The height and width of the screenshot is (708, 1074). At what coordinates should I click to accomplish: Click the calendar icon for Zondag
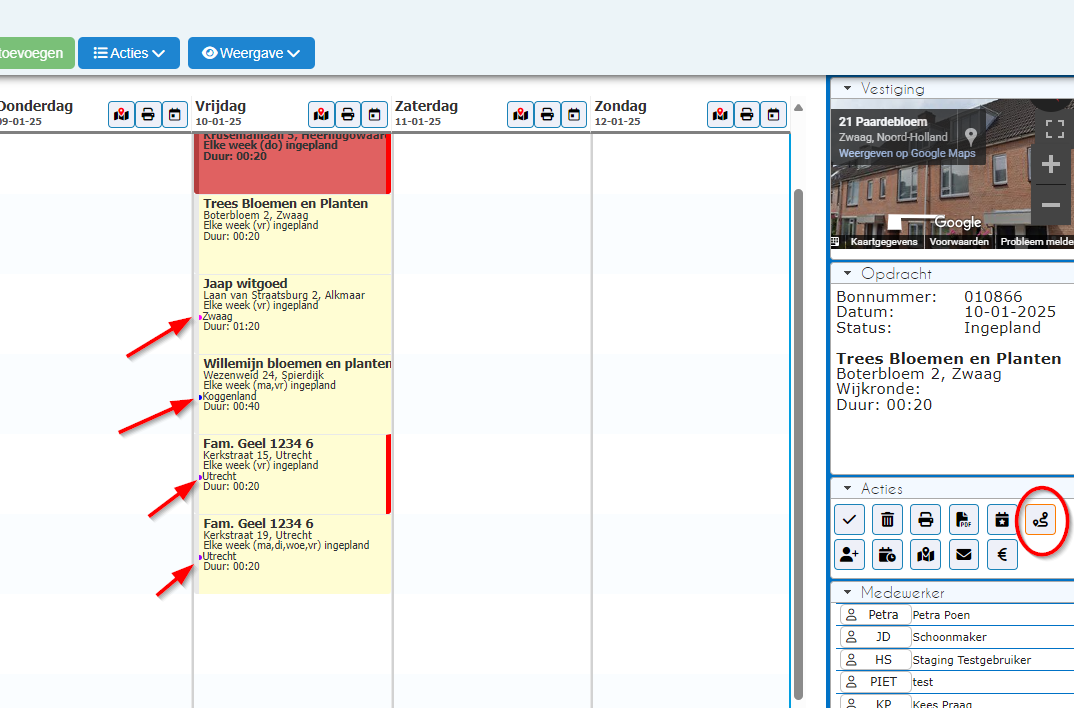tap(774, 114)
